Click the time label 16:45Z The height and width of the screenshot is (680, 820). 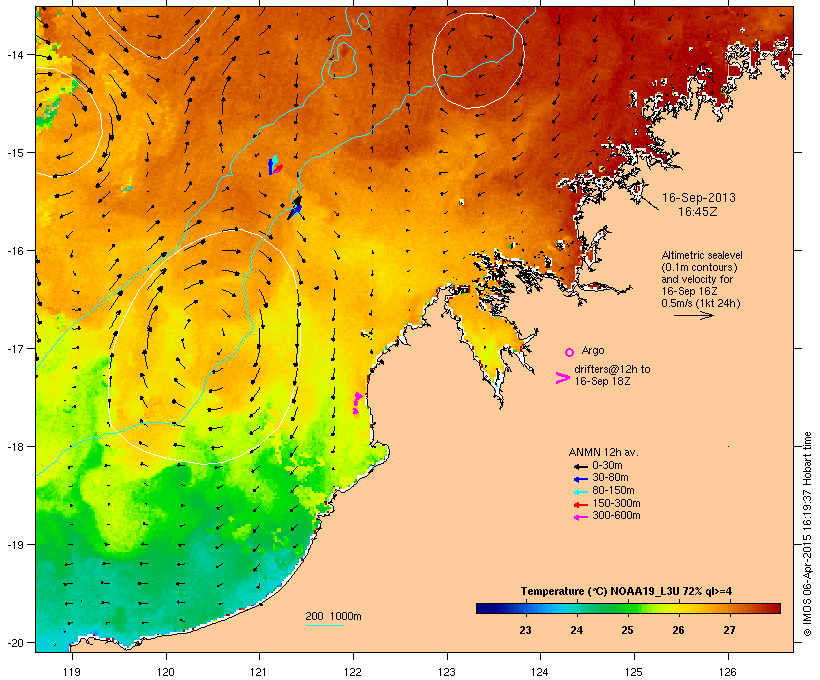tap(698, 212)
